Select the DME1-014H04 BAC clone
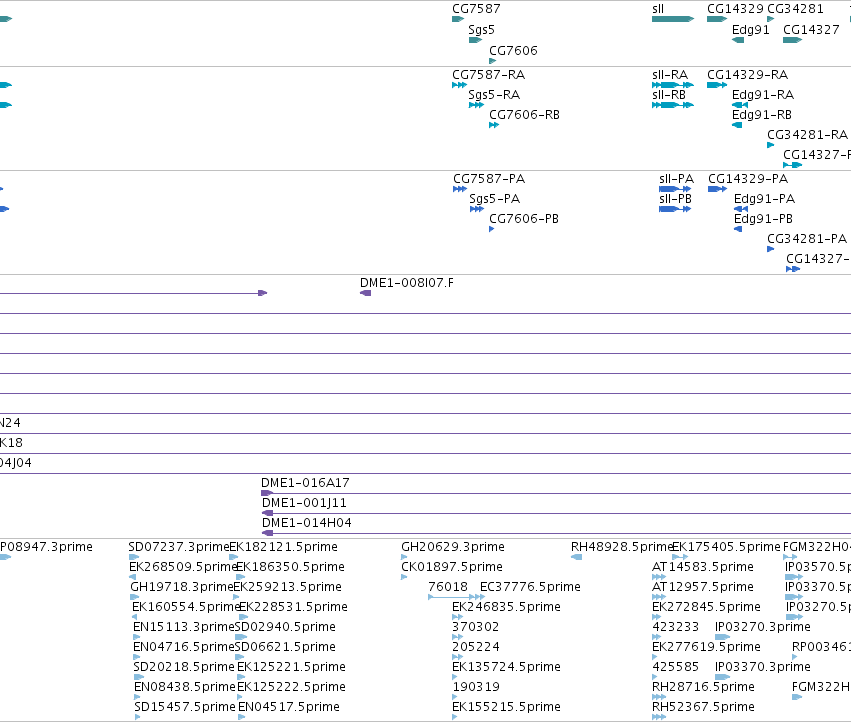This screenshot has height=722, width=851. 307,523
